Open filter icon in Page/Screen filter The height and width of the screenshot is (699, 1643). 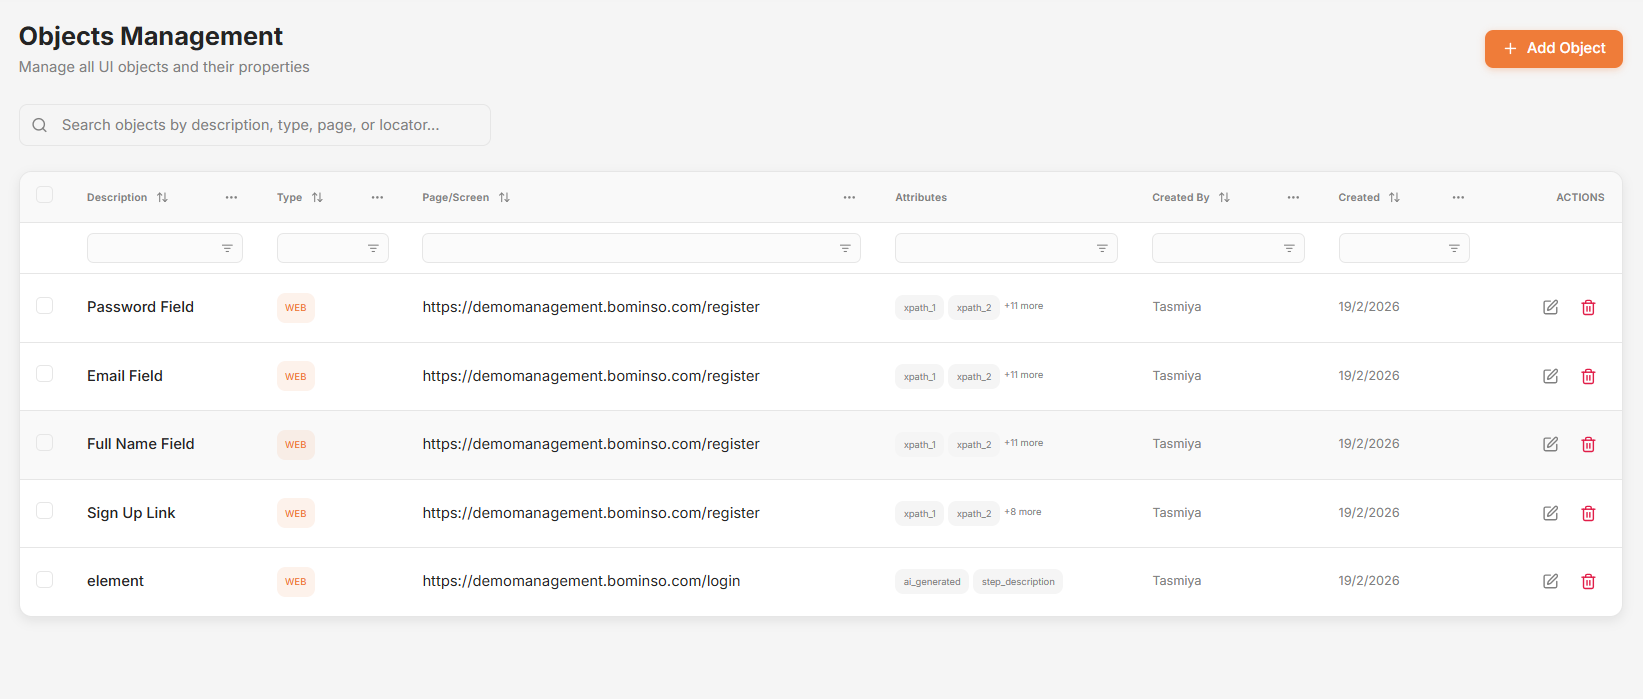coord(845,248)
